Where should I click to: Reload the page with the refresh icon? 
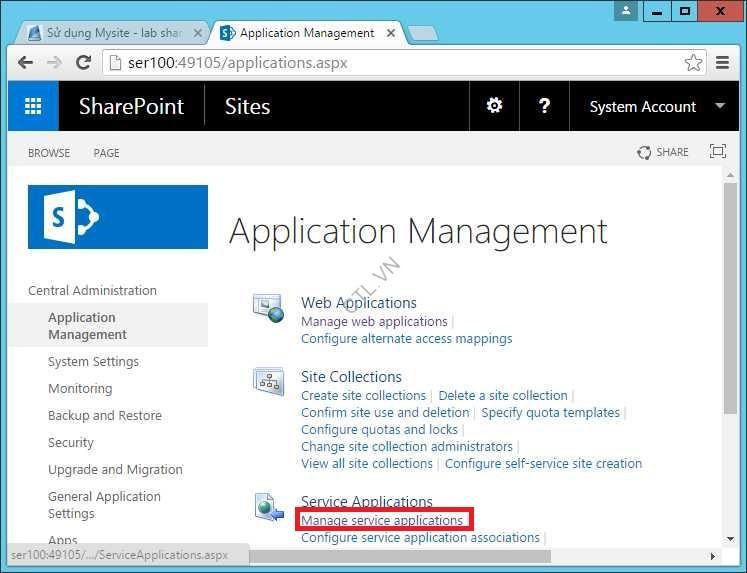point(85,63)
